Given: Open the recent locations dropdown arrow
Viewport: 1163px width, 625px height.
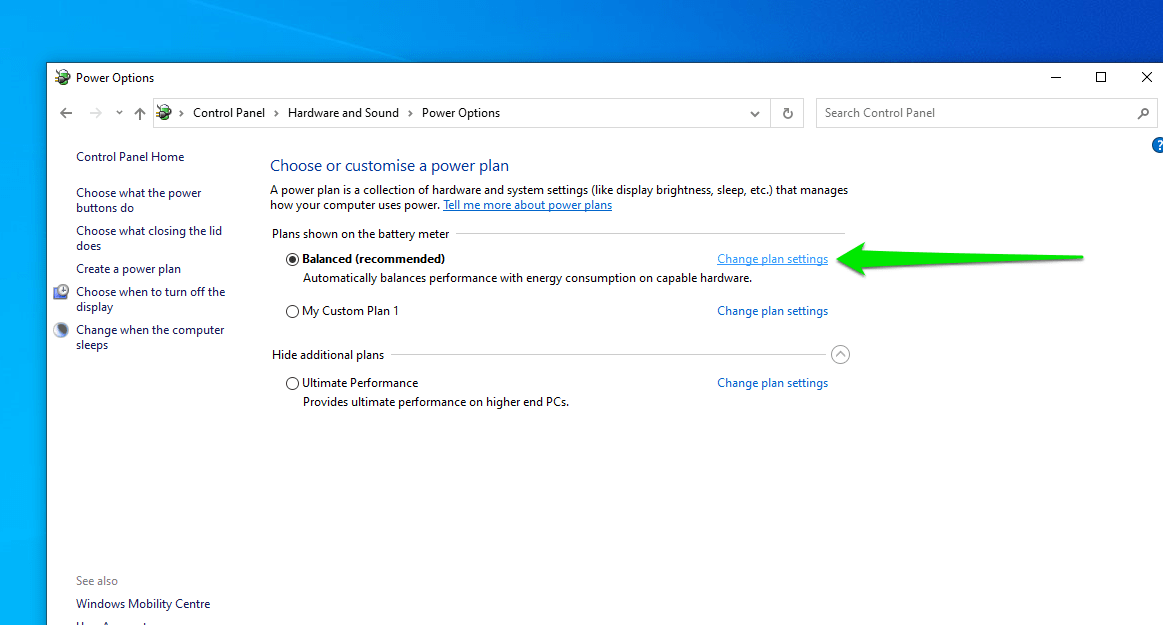Looking at the screenshot, I should [119, 113].
